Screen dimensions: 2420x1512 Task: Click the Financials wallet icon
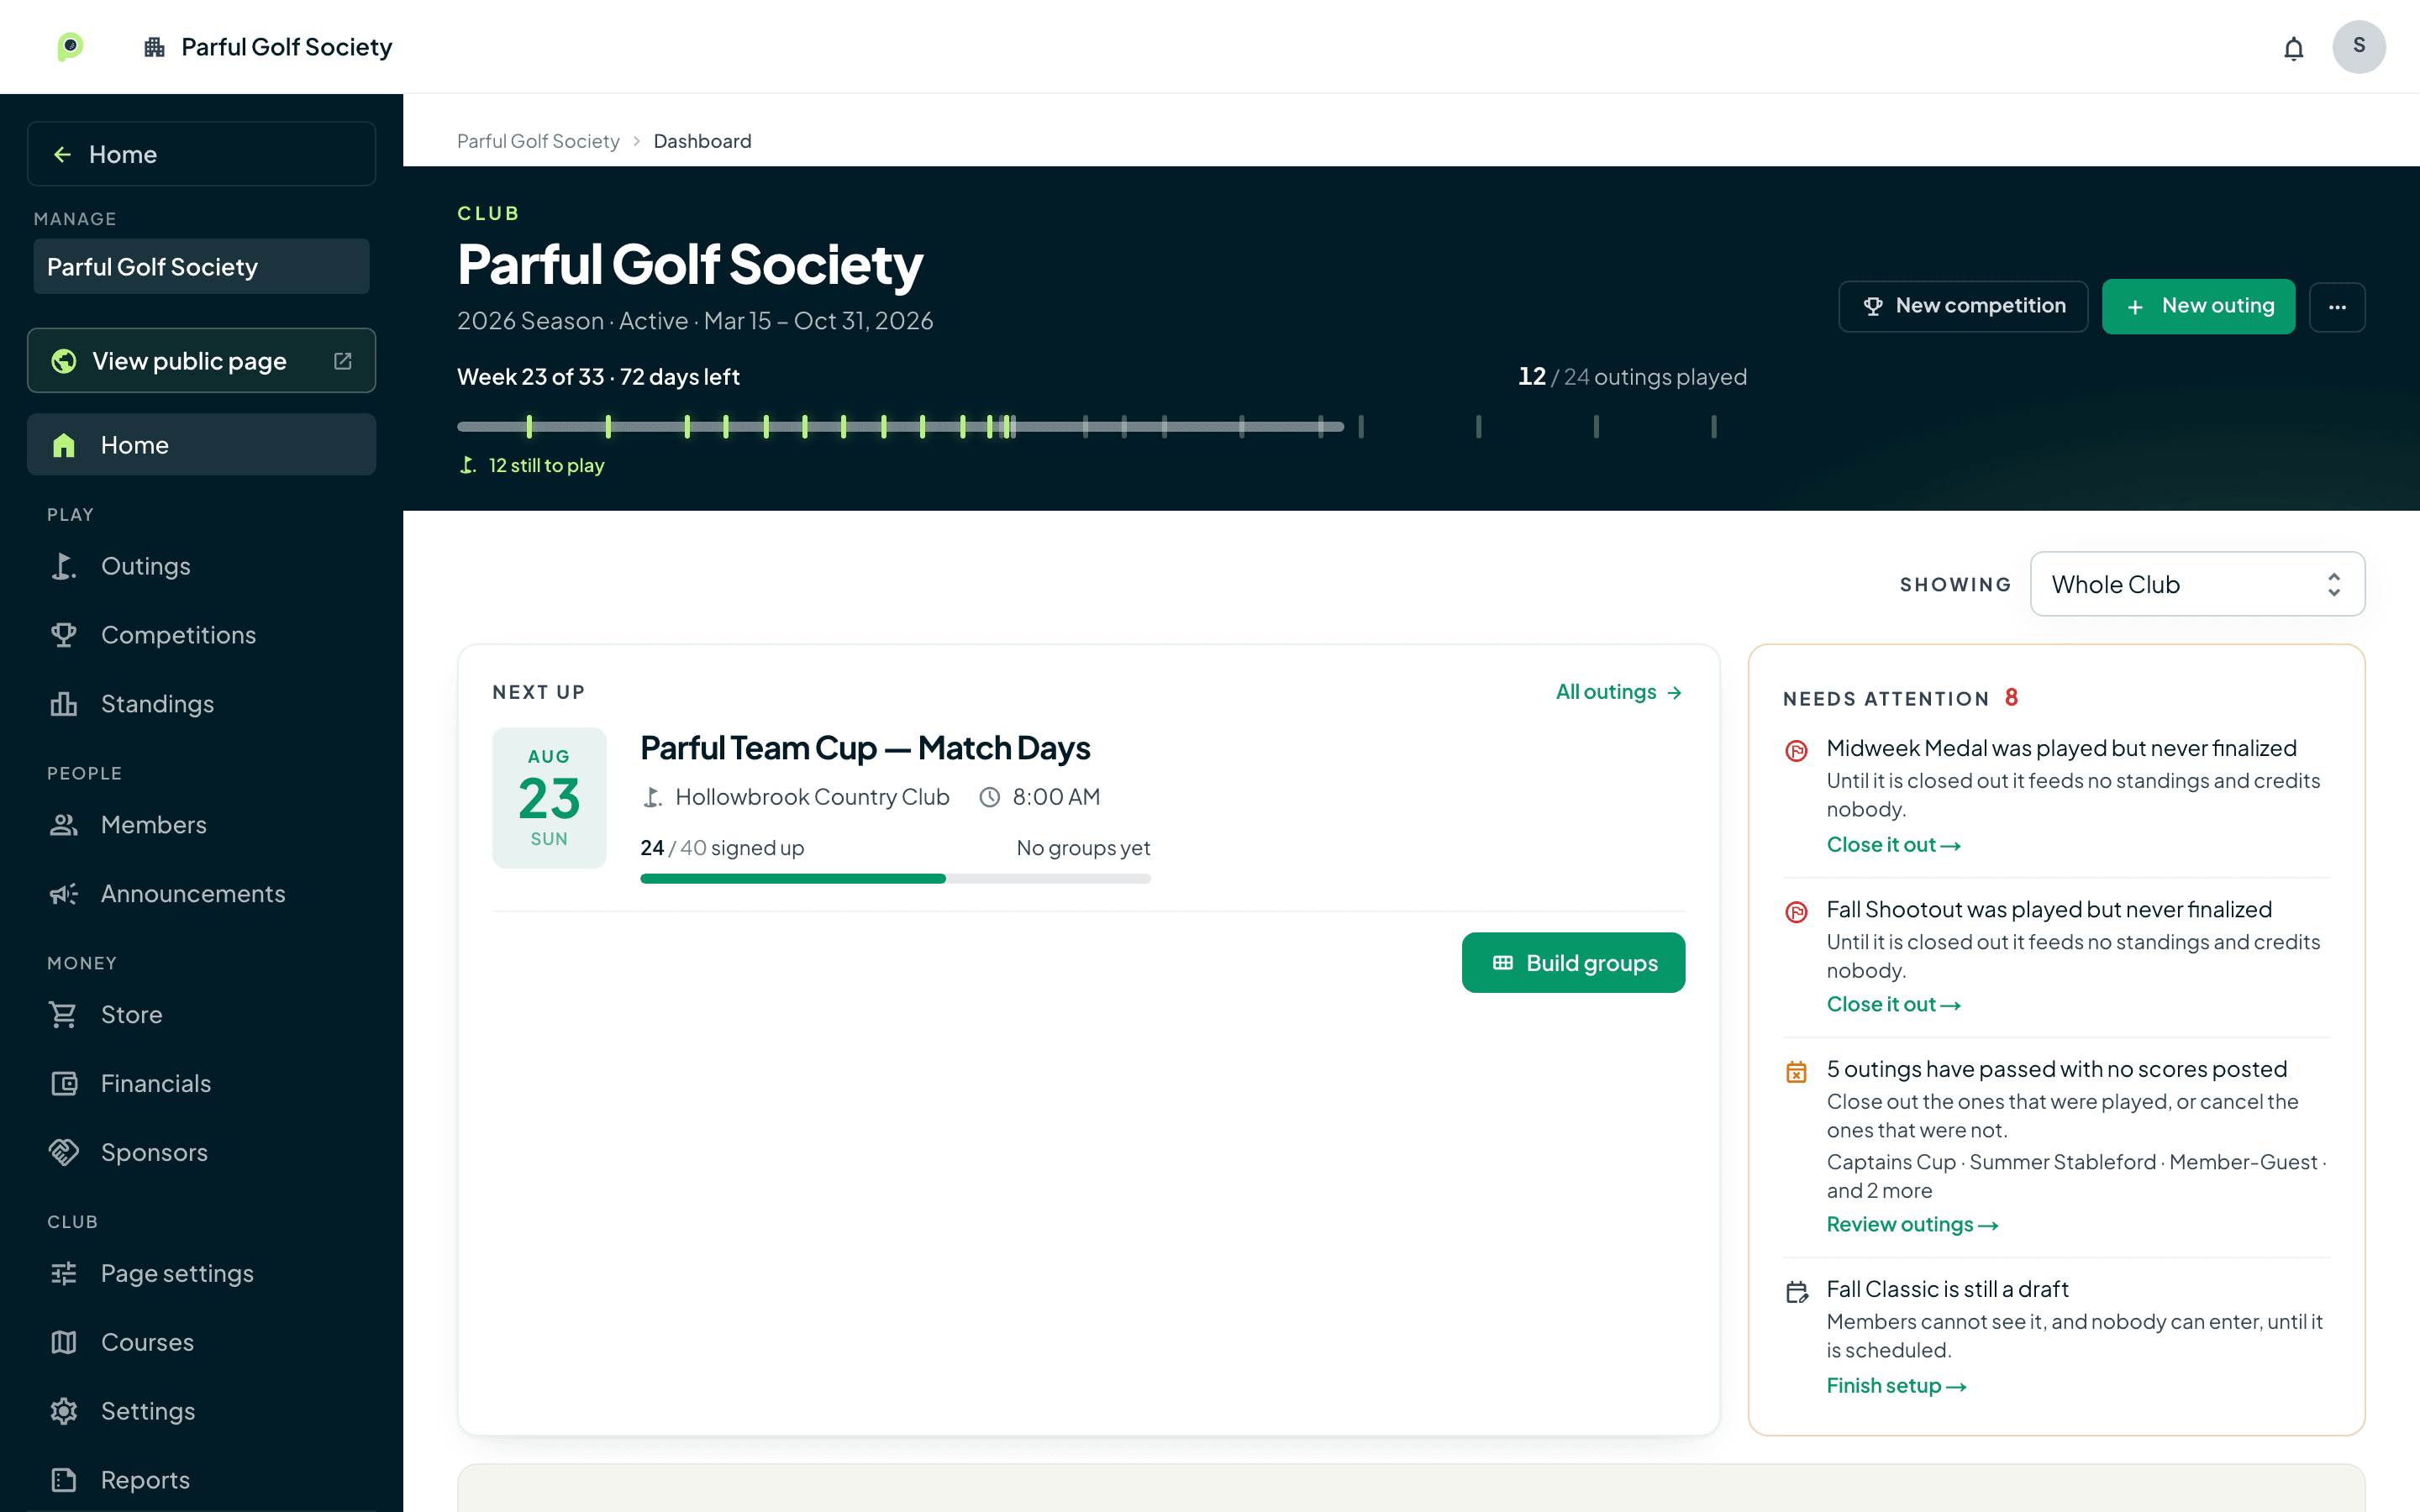tap(64, 1084)
